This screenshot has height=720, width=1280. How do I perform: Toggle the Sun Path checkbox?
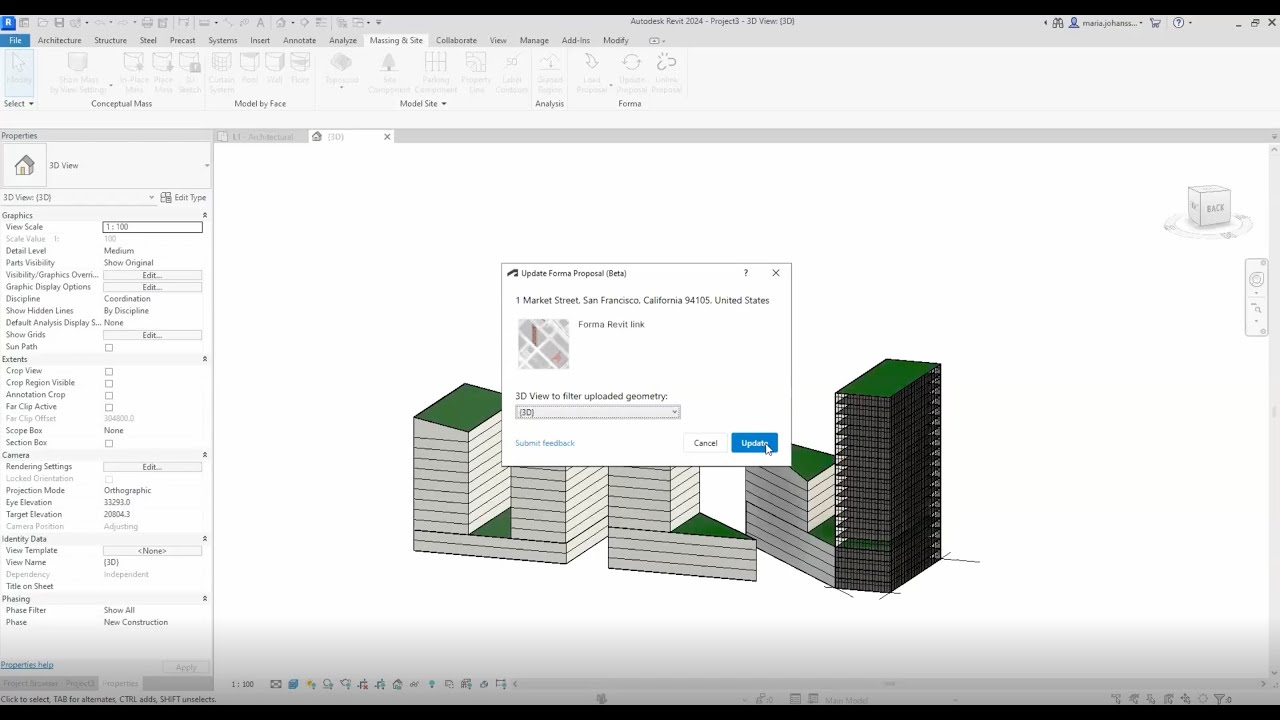(109, 347)
